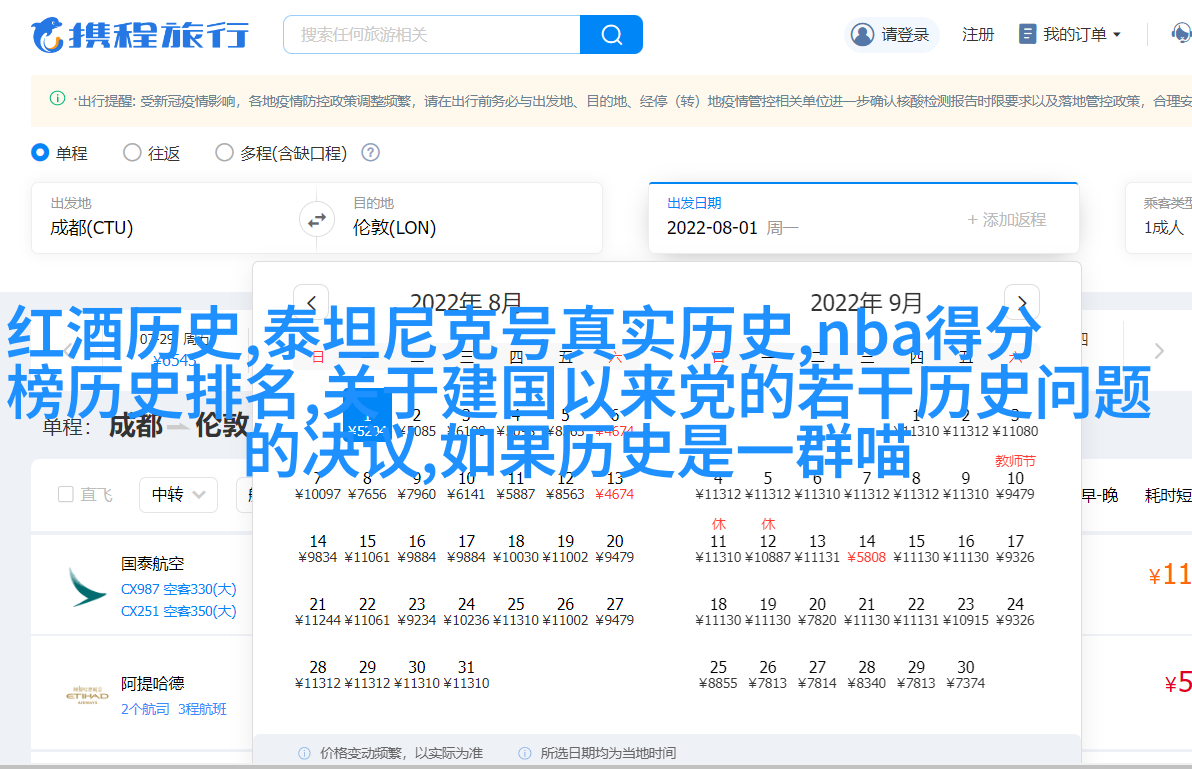Click the 请登录 login button

tap(892, 35)
